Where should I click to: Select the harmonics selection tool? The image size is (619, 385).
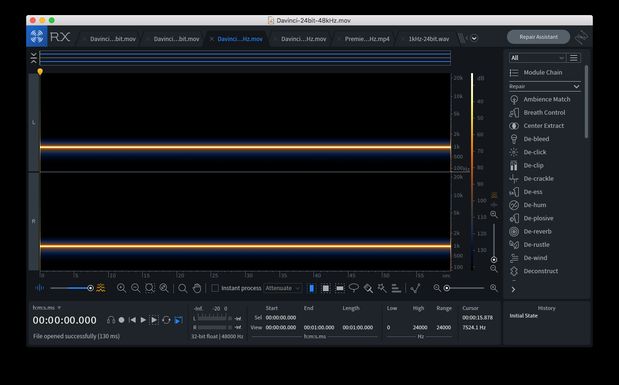(396, 288)
